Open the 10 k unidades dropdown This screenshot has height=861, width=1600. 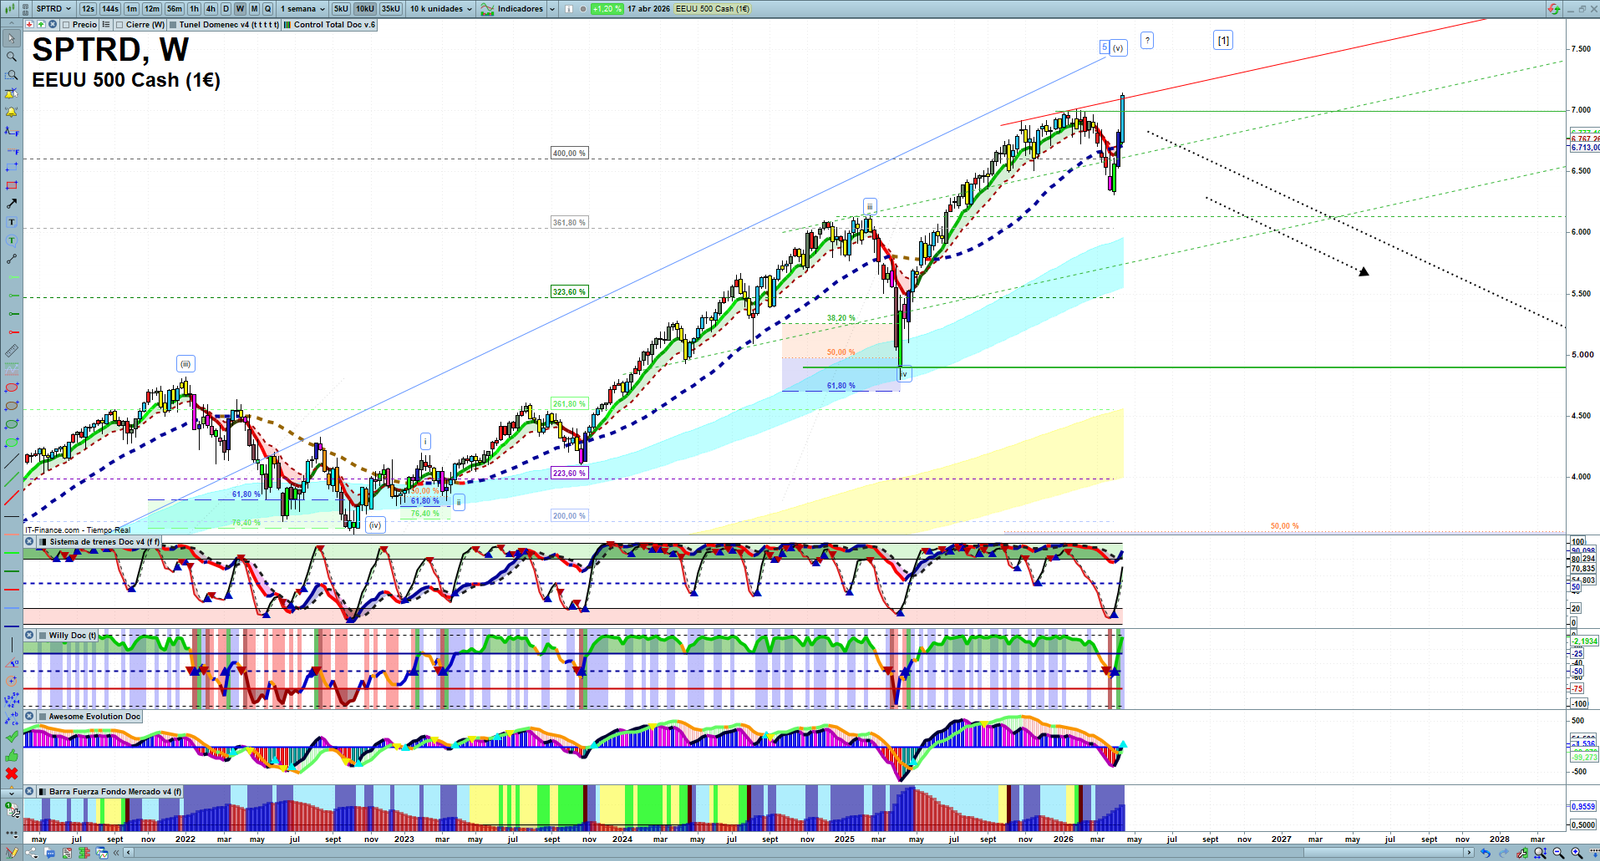[x=441, y=9]
